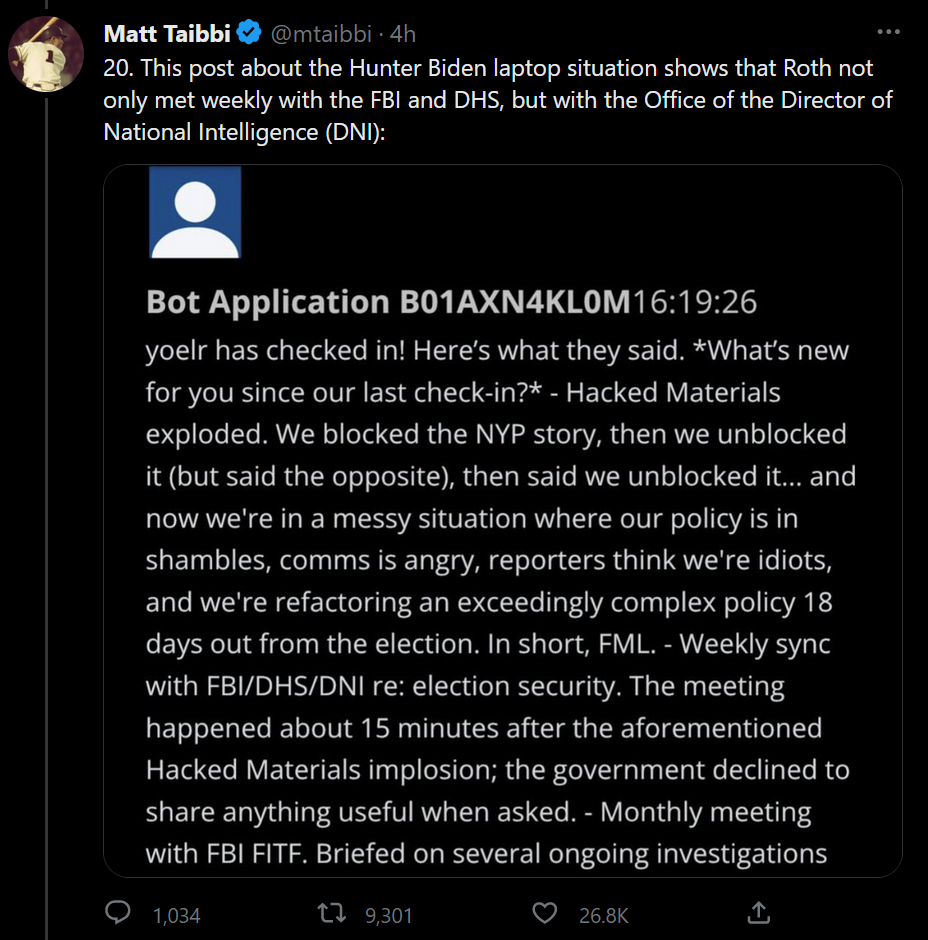
Task: Click the 1,034 replies count
Action: coord(177,915)
